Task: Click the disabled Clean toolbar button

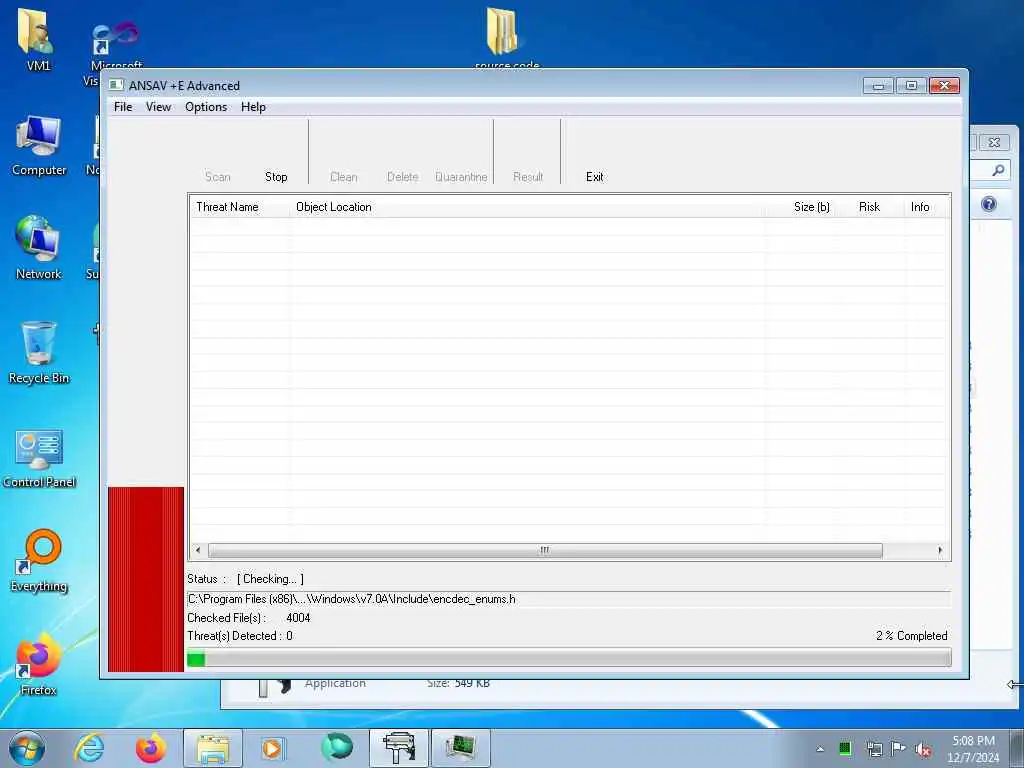Action: coord(344,177)
